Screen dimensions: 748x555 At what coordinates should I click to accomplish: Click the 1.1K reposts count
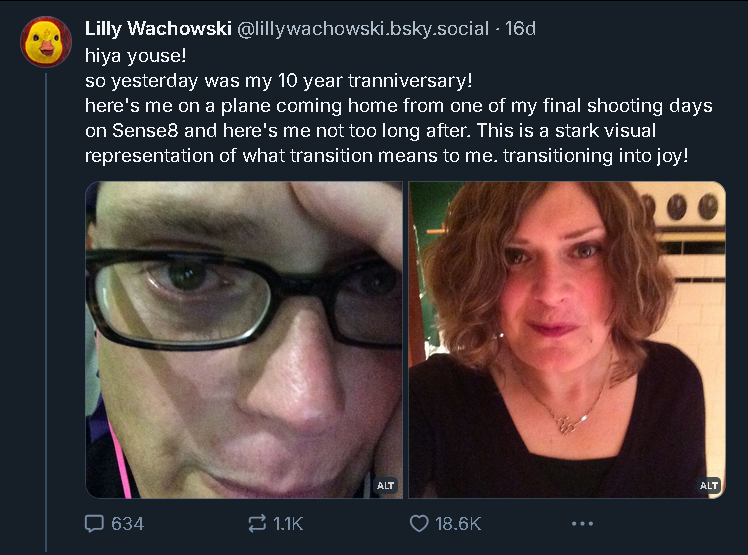[288, 523]
